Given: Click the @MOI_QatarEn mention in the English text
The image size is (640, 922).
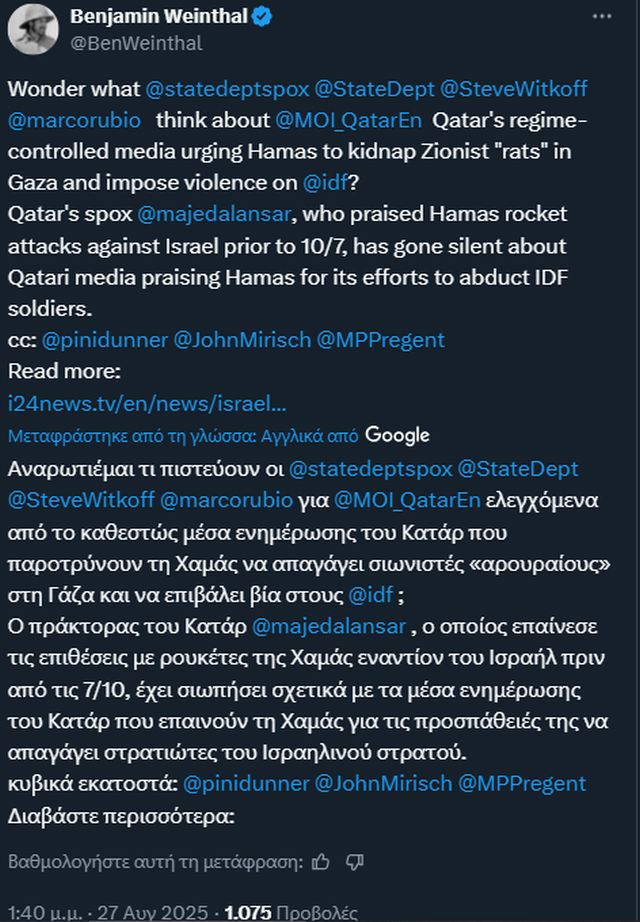Looking at the screenshot, I should click(348, 121).
